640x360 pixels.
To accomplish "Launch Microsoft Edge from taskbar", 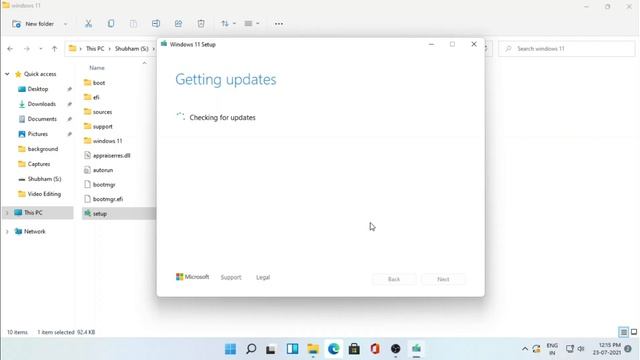I will click(x=333, y=349).
